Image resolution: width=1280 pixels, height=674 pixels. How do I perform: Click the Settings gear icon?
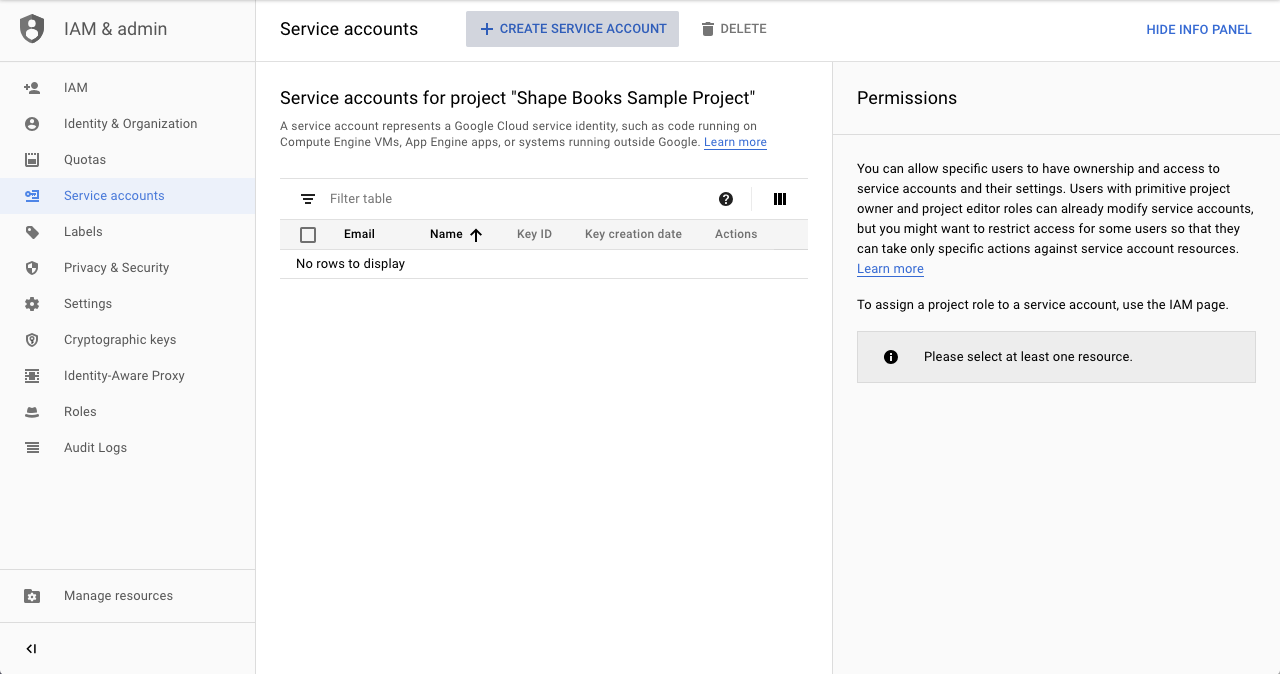pyautogui.click(x=32, y=304)
